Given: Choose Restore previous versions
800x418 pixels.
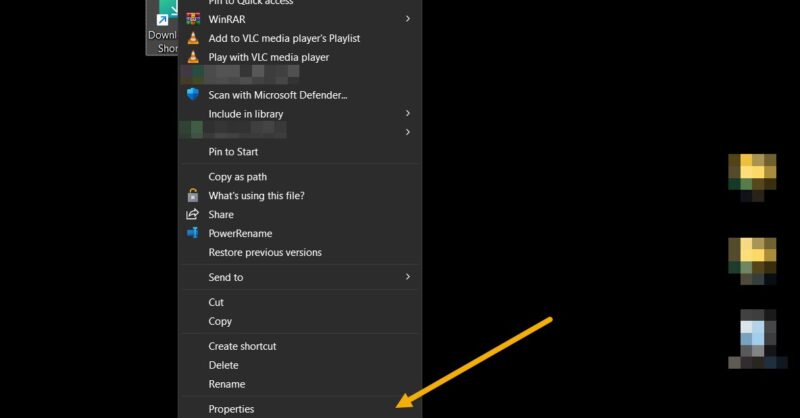Looking at the screenshot, I should pyautogui.click(x=300, y=252).
